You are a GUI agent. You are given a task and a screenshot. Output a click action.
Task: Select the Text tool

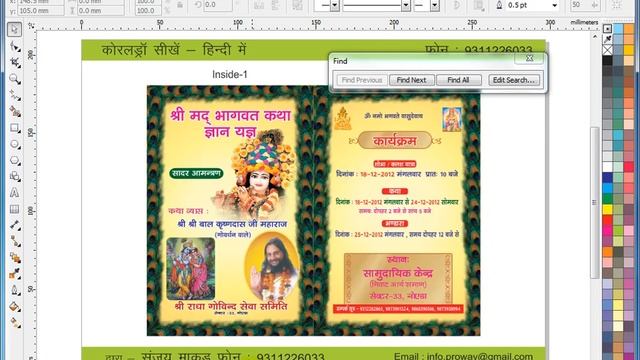click(15, 193)
